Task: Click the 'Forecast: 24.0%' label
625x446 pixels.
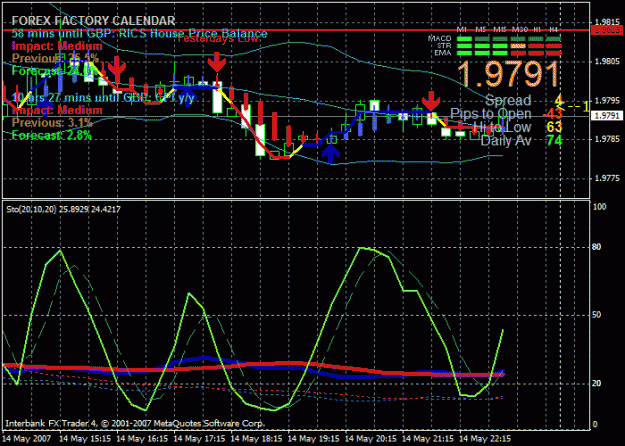Action: tap(54, 71)
